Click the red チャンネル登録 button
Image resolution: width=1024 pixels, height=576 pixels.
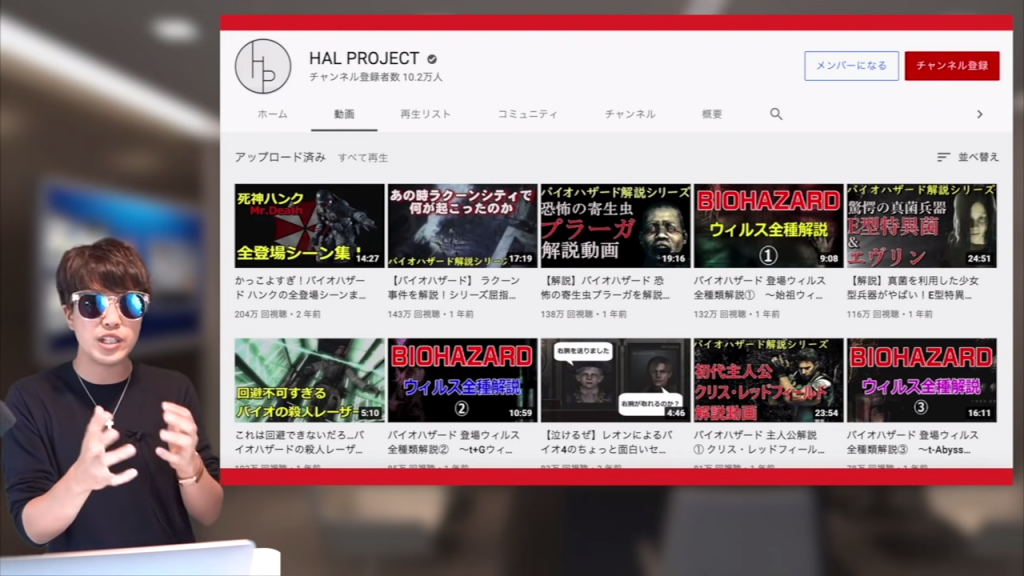952,66
